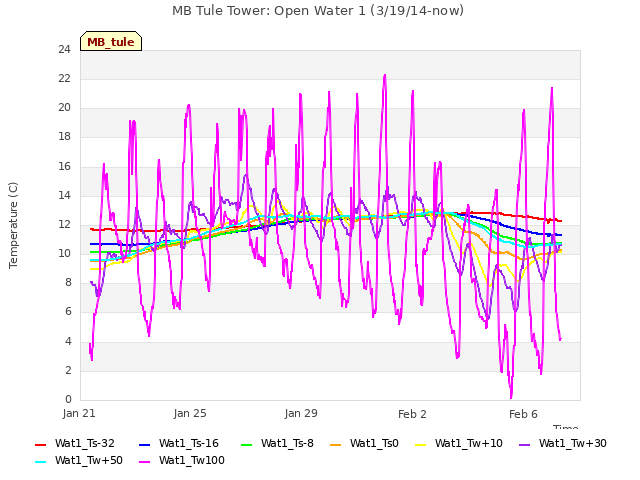The width and height of the screenshot is (640, 480).
Task: Click the 12 y-axis tick label
Action: (64, 224)
